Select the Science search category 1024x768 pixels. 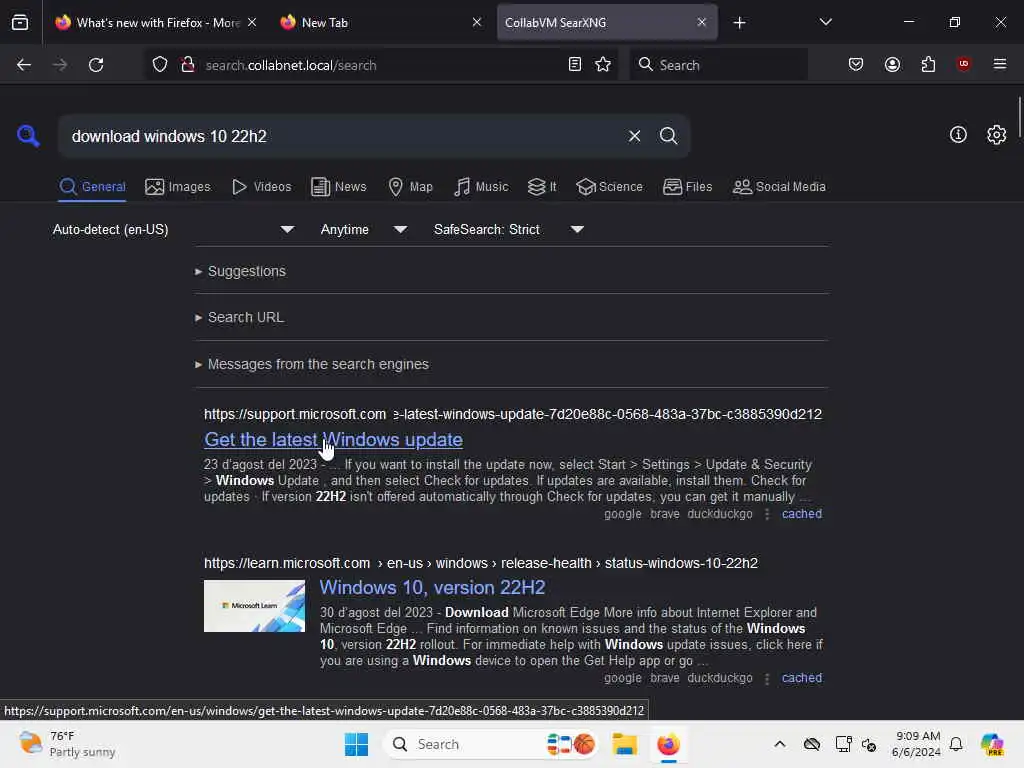click(609, 187)
